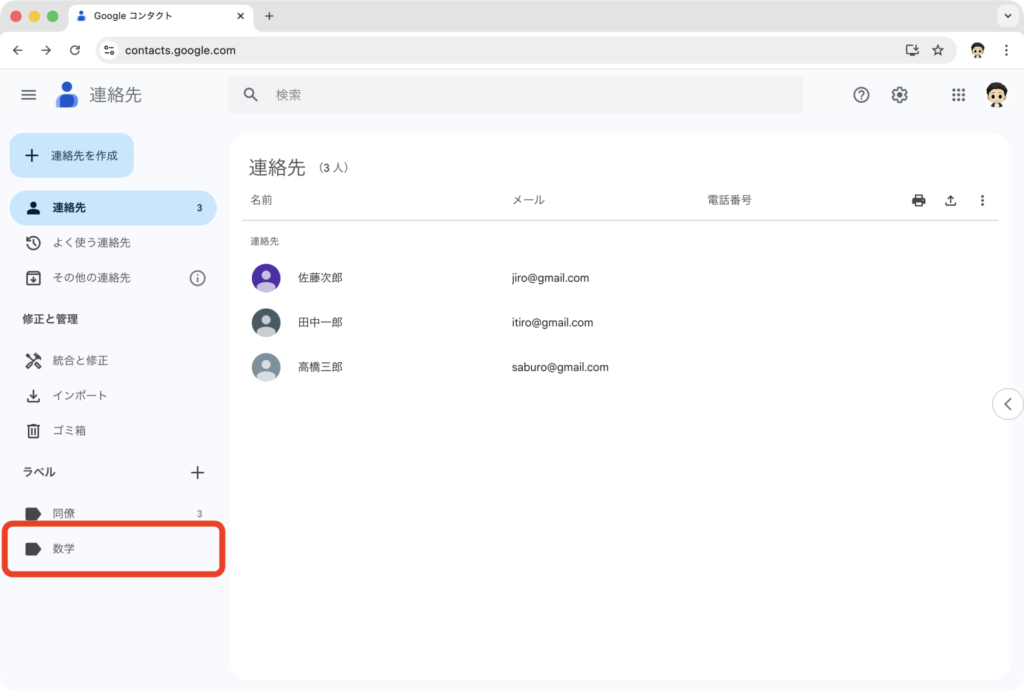
Task: Open the help question mark icon
Action: 861,95
